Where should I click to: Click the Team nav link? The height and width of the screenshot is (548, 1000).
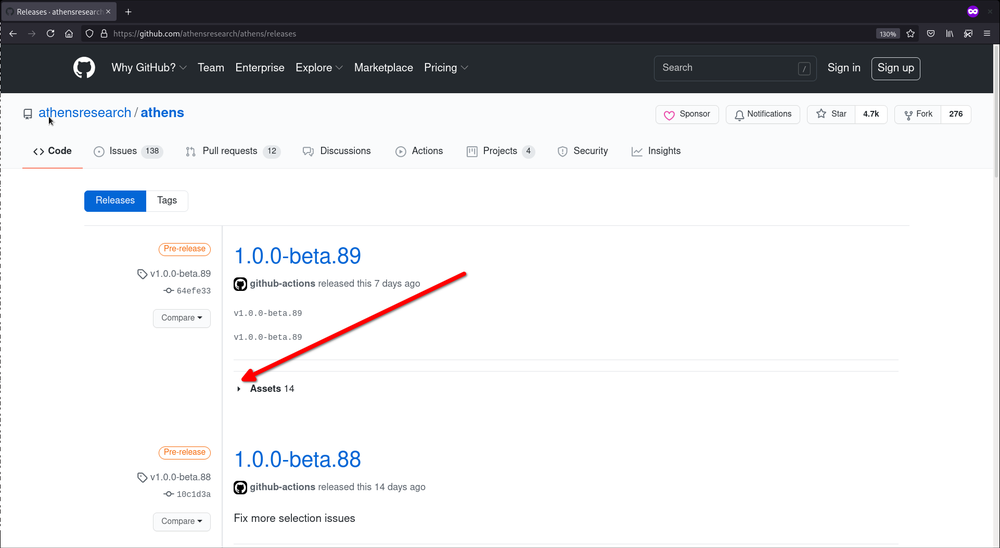point(211,68)
